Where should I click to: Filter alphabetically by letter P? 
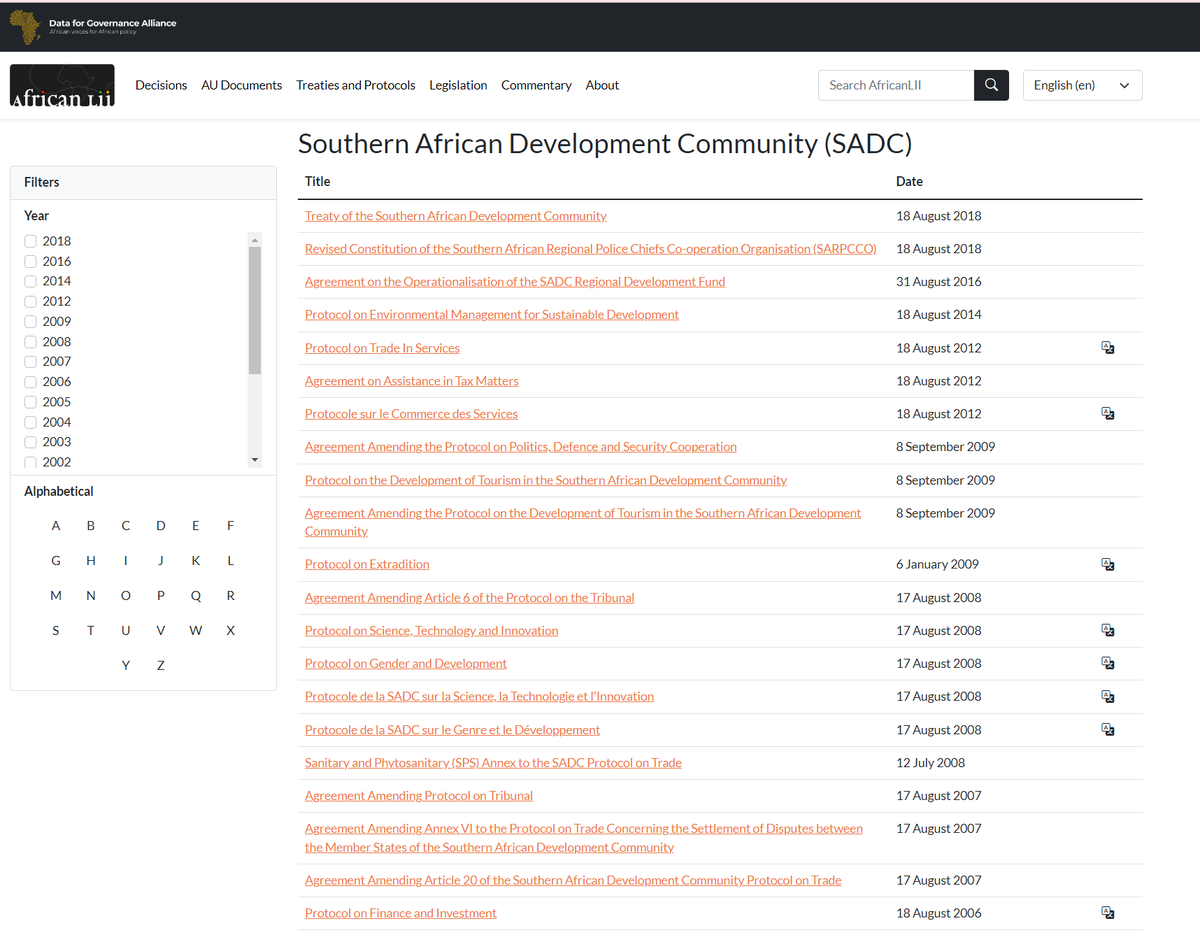pos(161,596)
